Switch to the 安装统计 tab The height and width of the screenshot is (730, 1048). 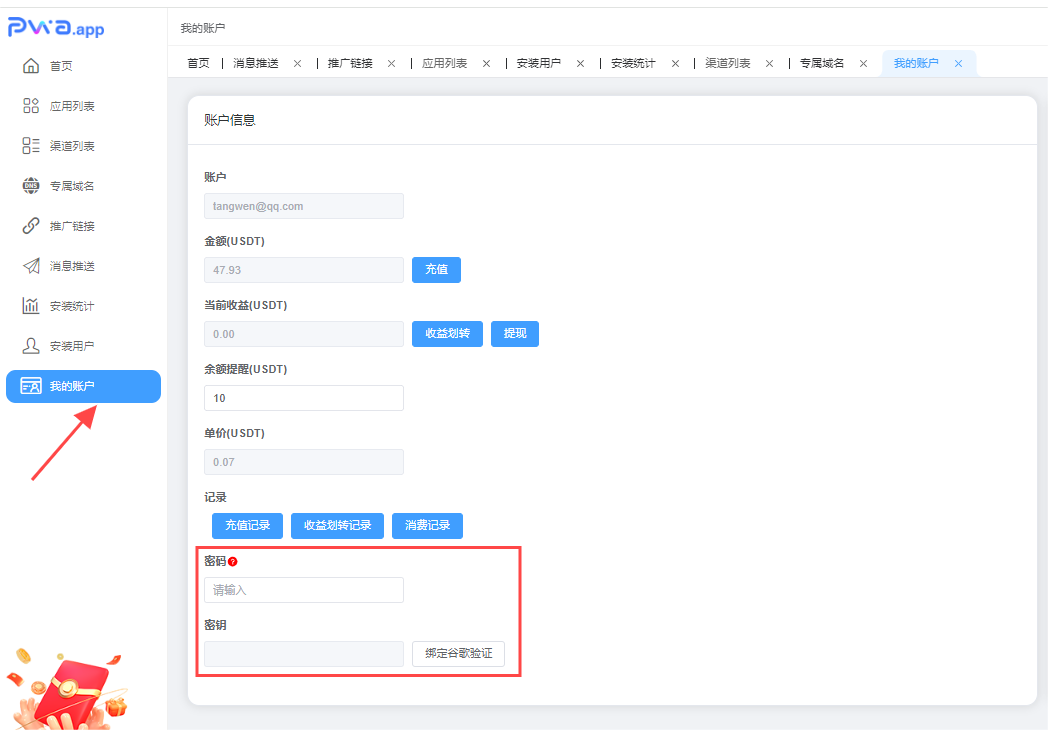coord(633,63)
